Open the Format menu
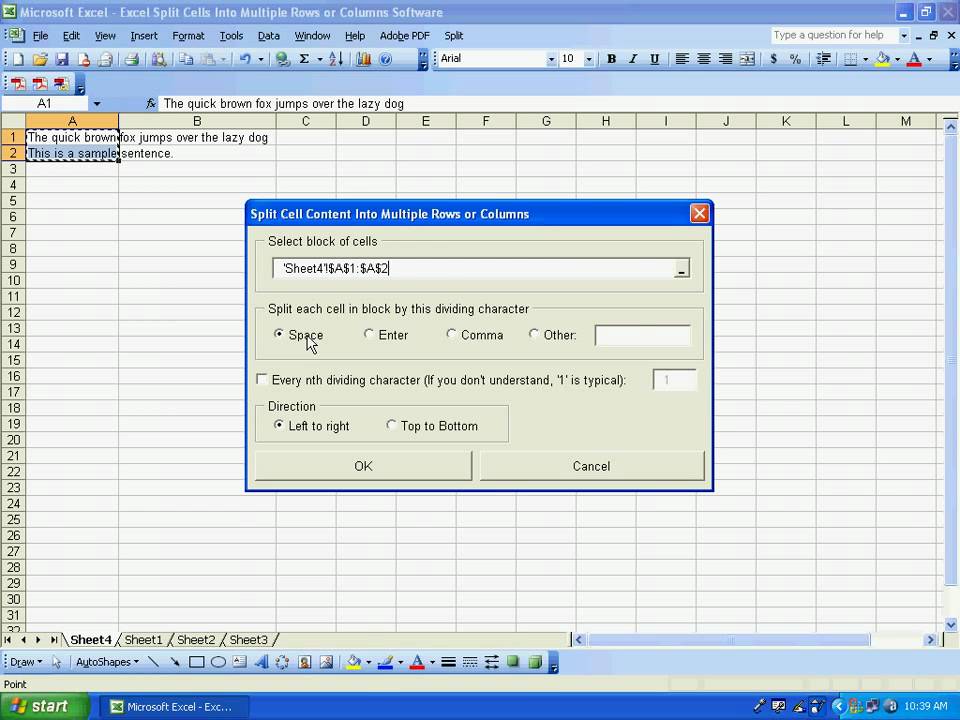The image size is (960, 720). tap(188, 36)
